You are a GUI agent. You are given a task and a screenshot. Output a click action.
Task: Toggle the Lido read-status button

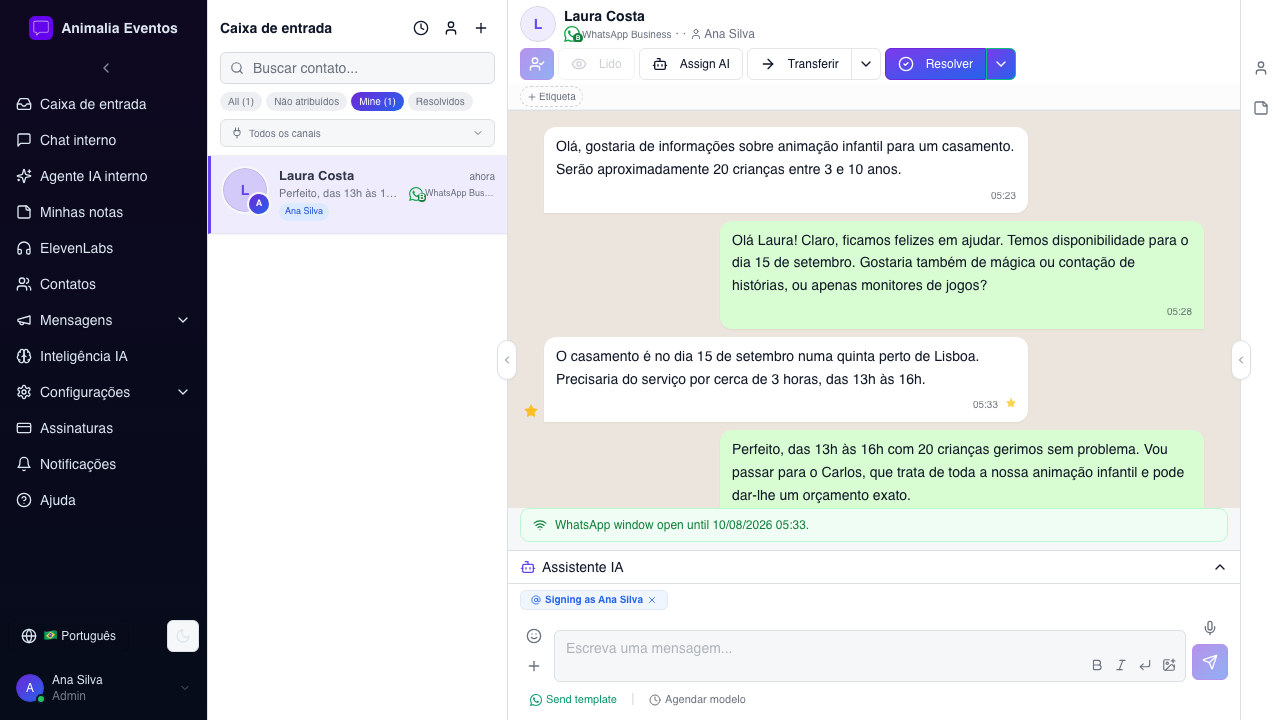tap(596, 64)
